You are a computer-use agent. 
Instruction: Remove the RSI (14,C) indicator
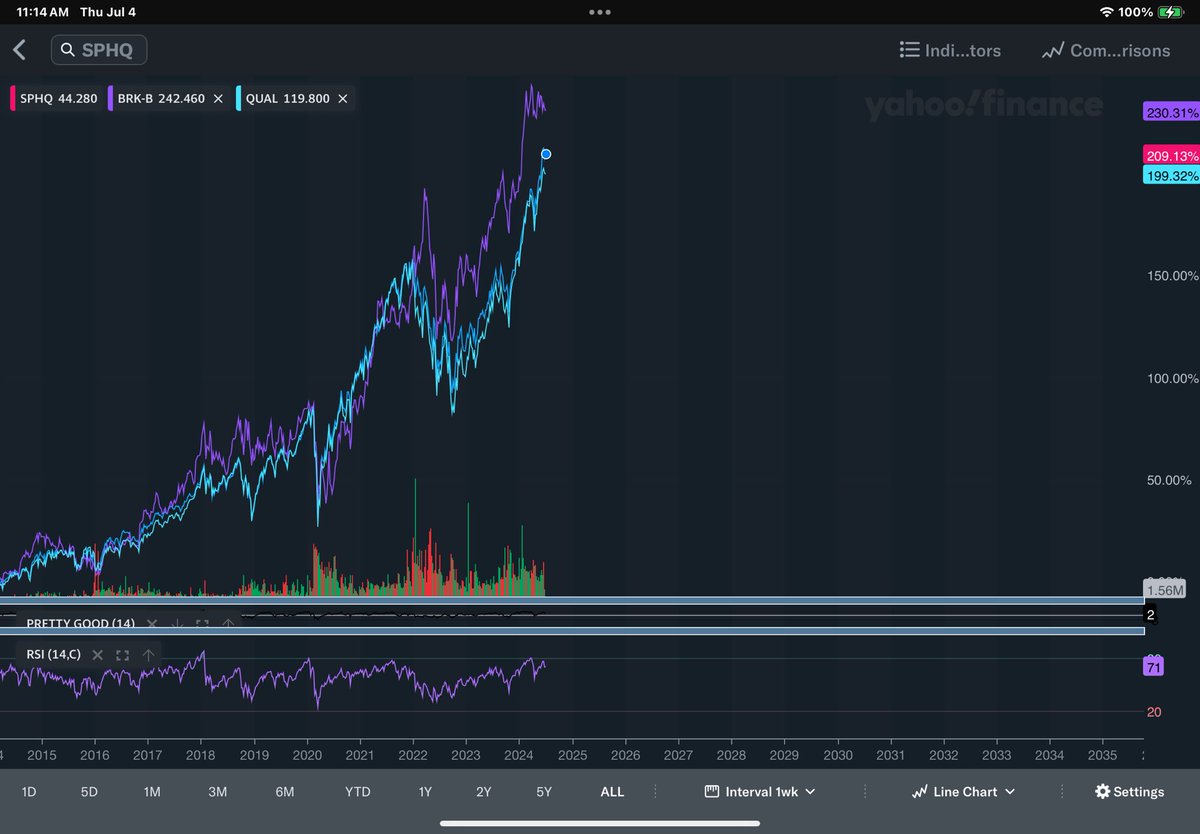98,655
